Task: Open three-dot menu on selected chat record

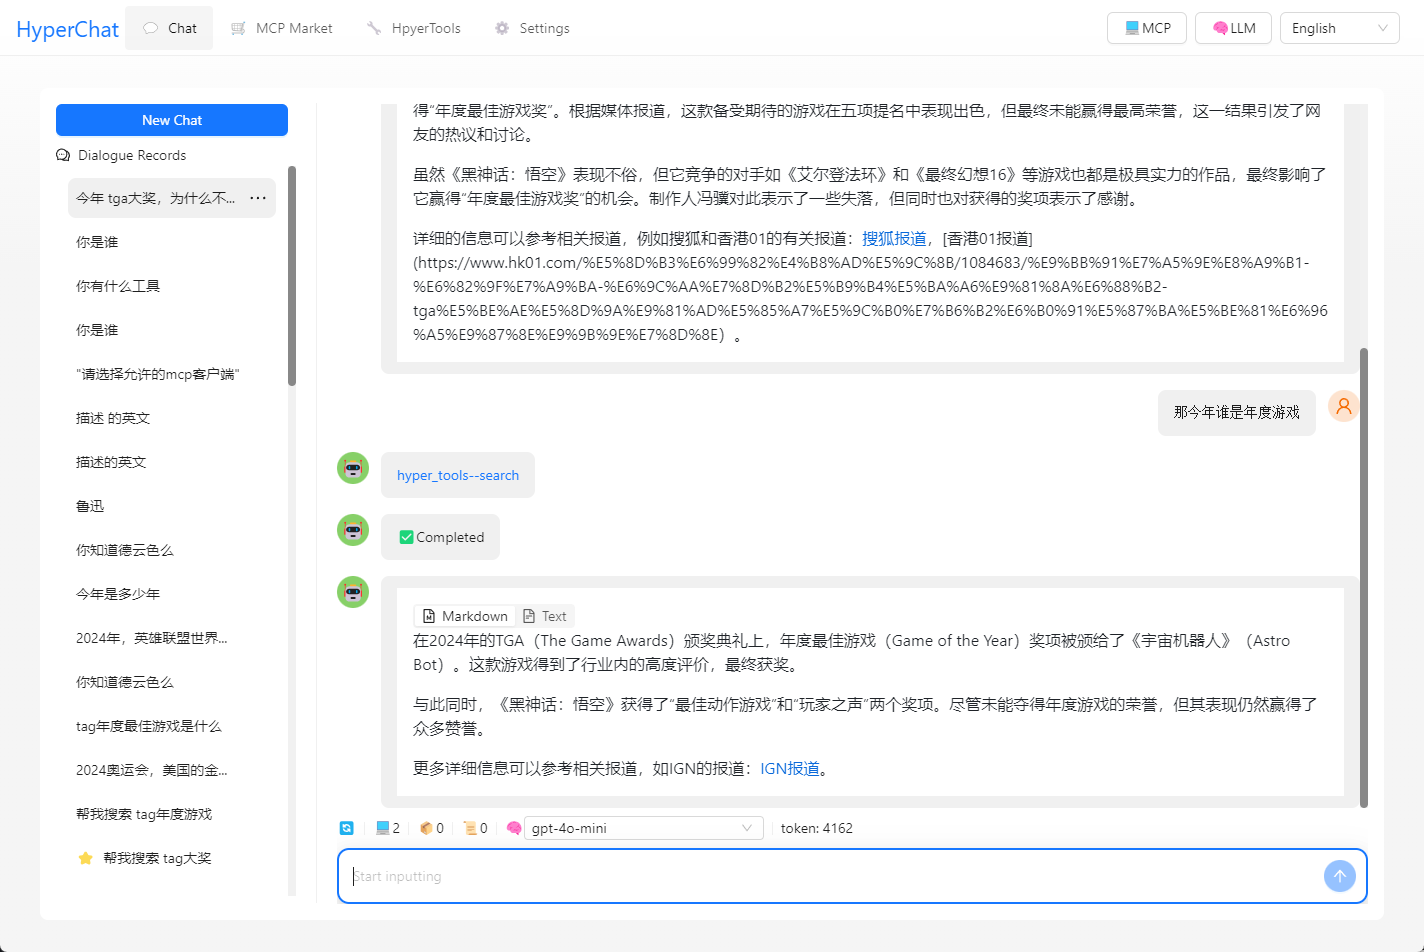Action: [258, 198]
